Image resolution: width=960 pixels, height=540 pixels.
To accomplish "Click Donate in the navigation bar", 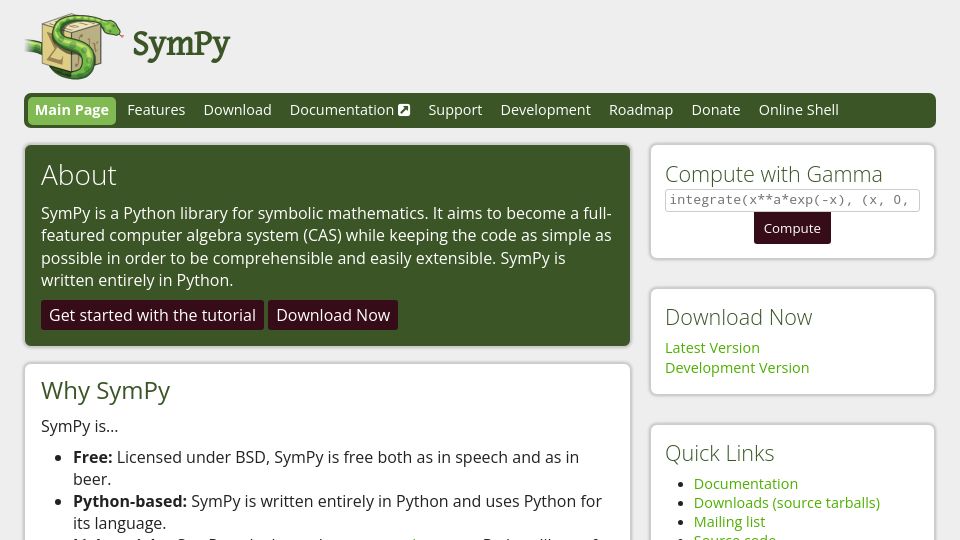I will click(716, 110).
